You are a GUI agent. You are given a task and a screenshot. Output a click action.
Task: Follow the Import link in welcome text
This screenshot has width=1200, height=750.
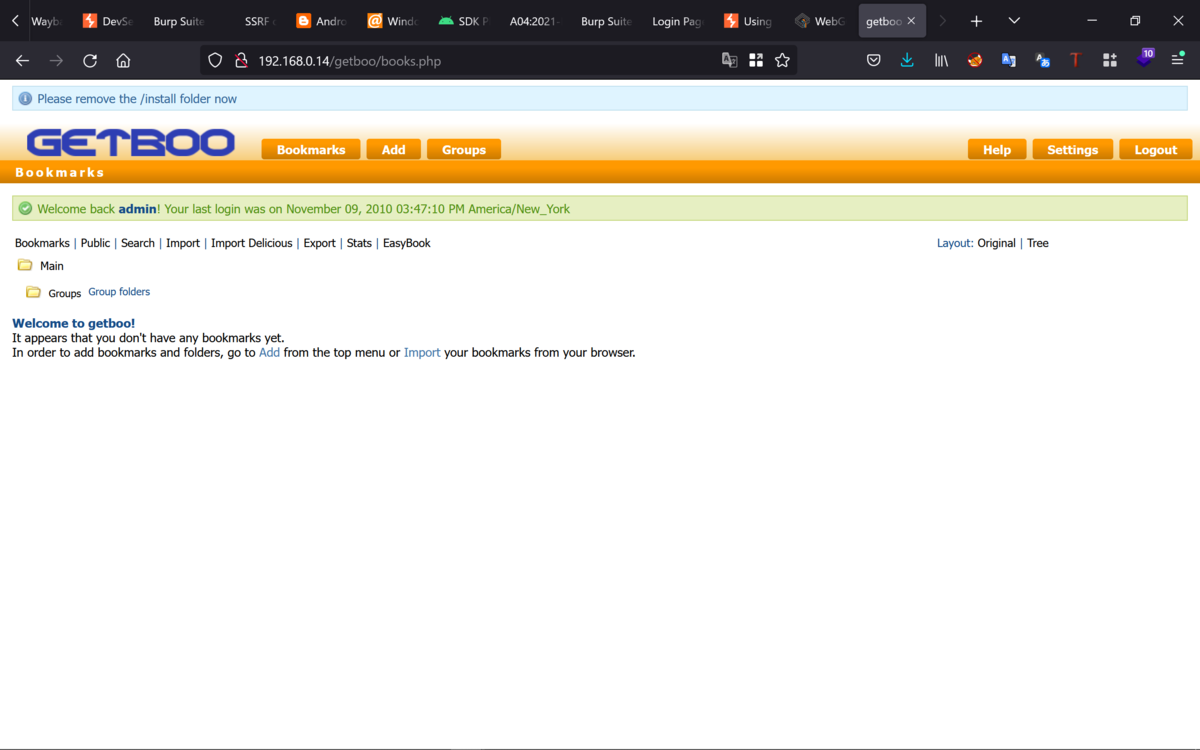pos(422,352)
